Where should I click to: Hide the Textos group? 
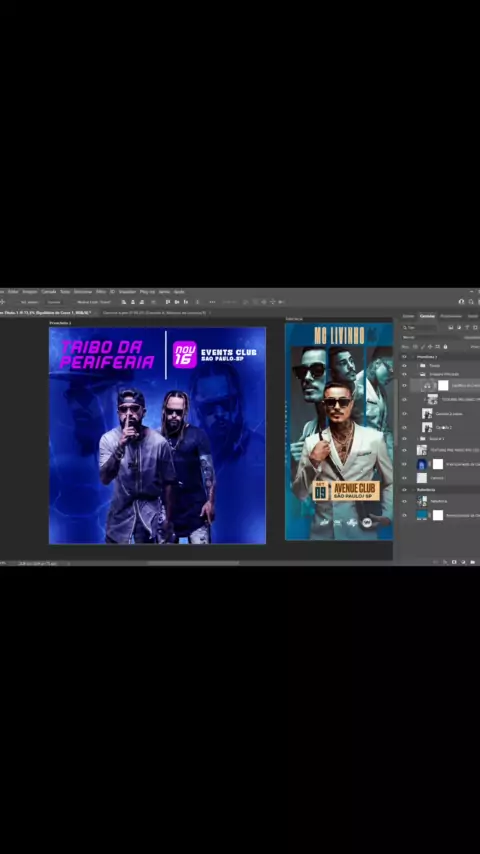click(x=404, y=365)
